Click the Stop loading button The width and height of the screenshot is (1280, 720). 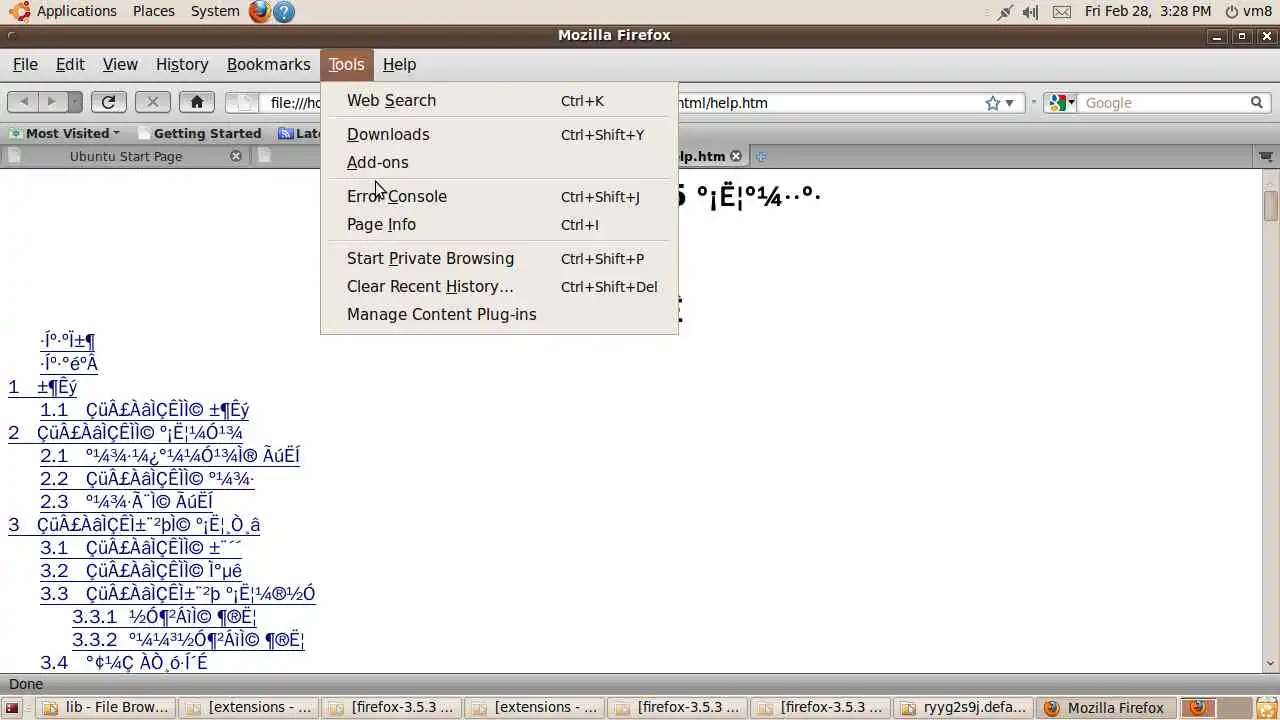click(x=152, y=102)
